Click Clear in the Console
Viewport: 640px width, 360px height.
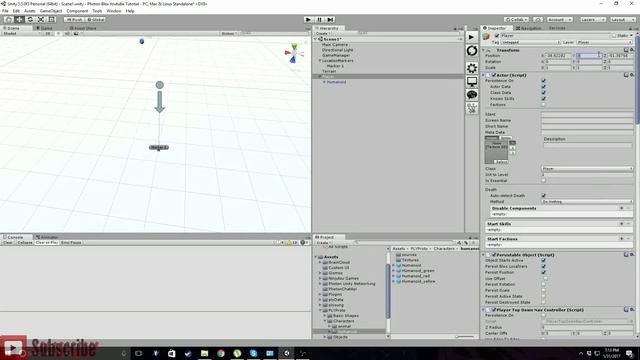tap(8, 242)
